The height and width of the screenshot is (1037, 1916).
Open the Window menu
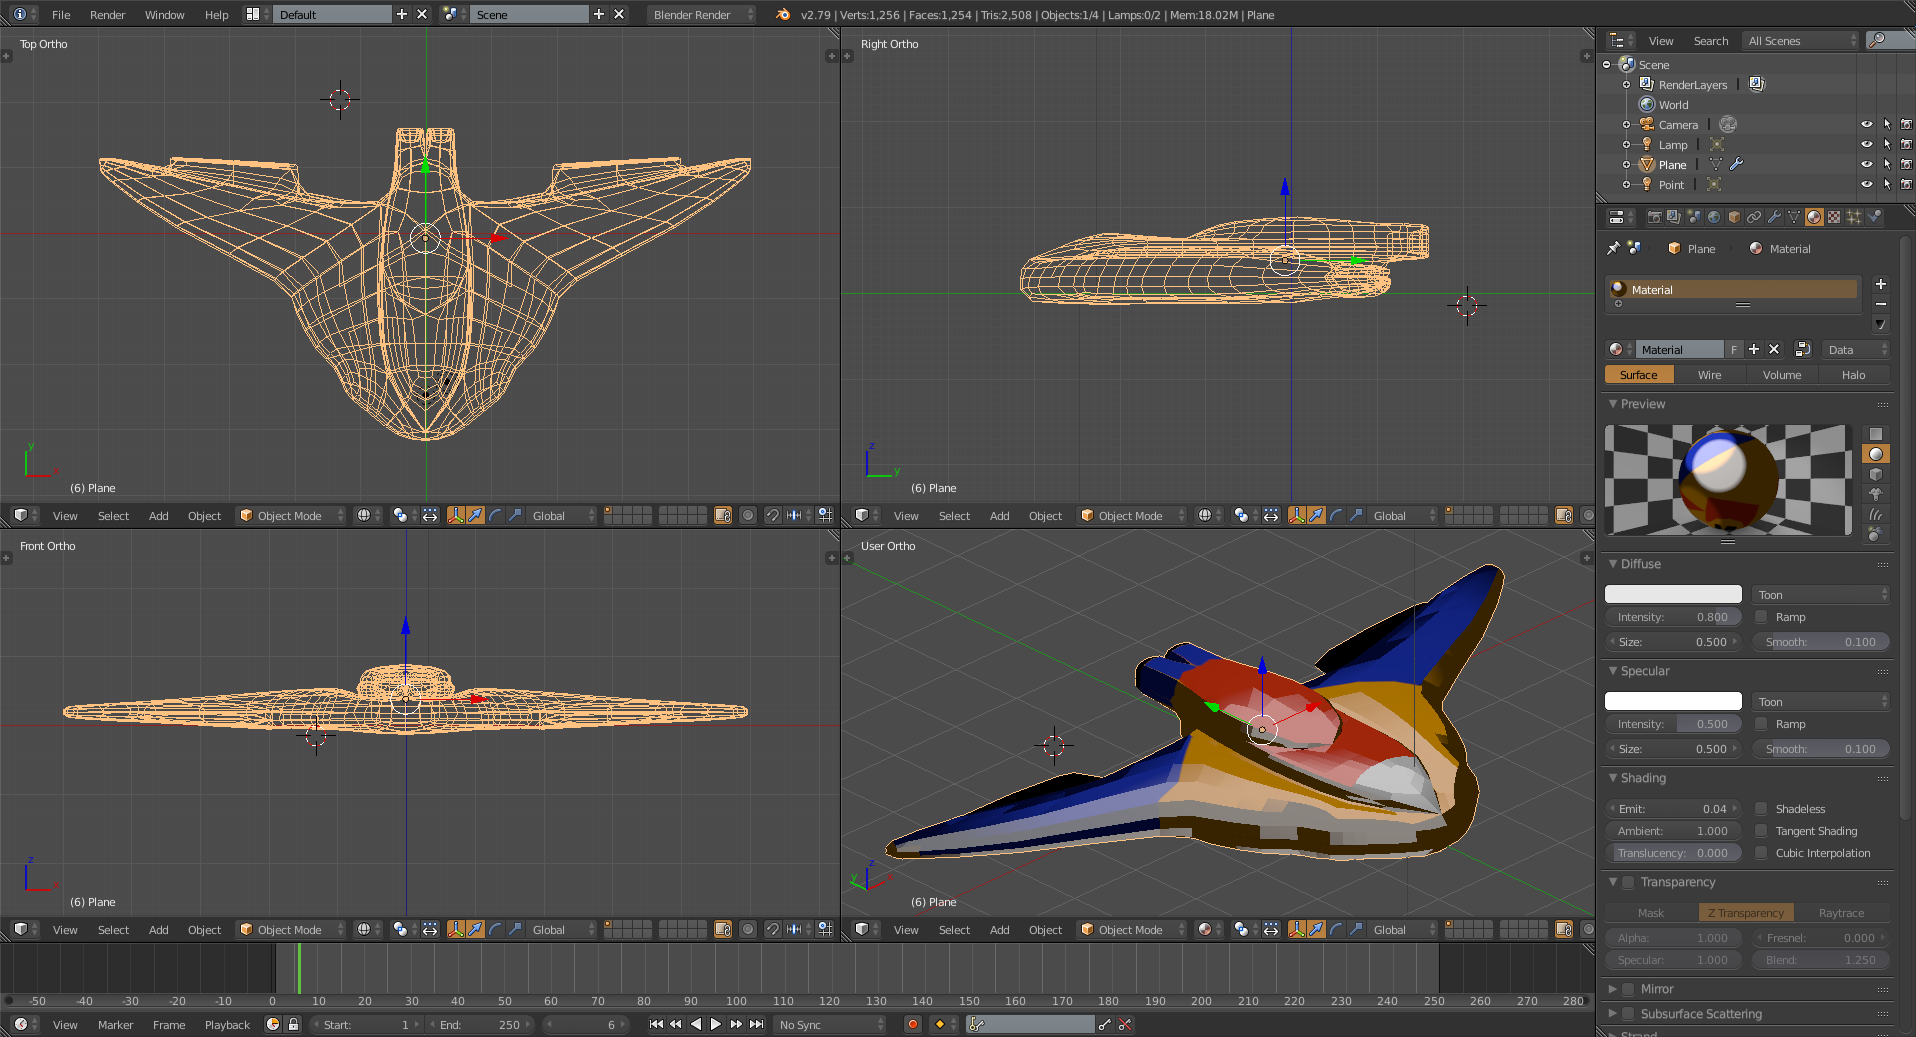click(x=165, y=14)
